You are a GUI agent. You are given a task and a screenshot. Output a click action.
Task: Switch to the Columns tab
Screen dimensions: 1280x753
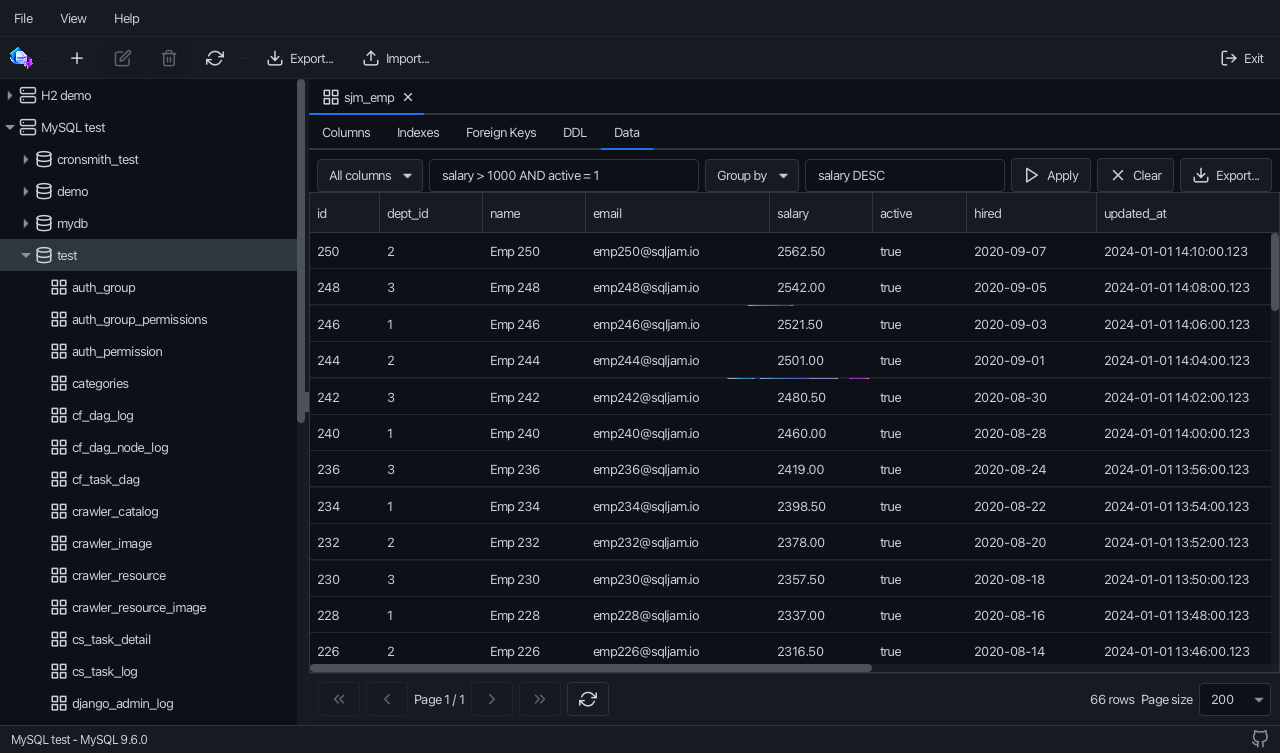tap(346, 132)
